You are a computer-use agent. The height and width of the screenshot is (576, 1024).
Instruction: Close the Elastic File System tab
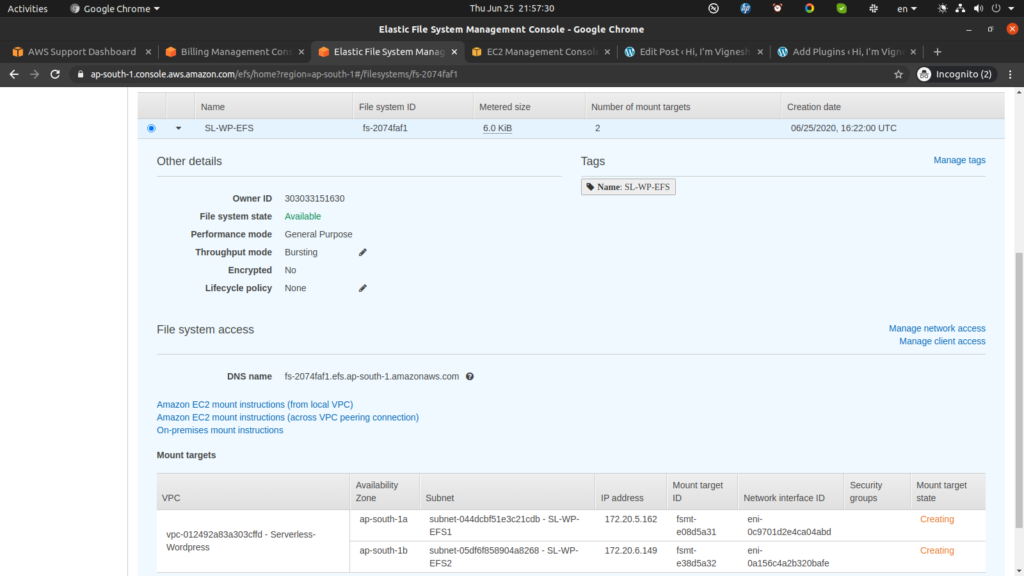pos(454,52)
